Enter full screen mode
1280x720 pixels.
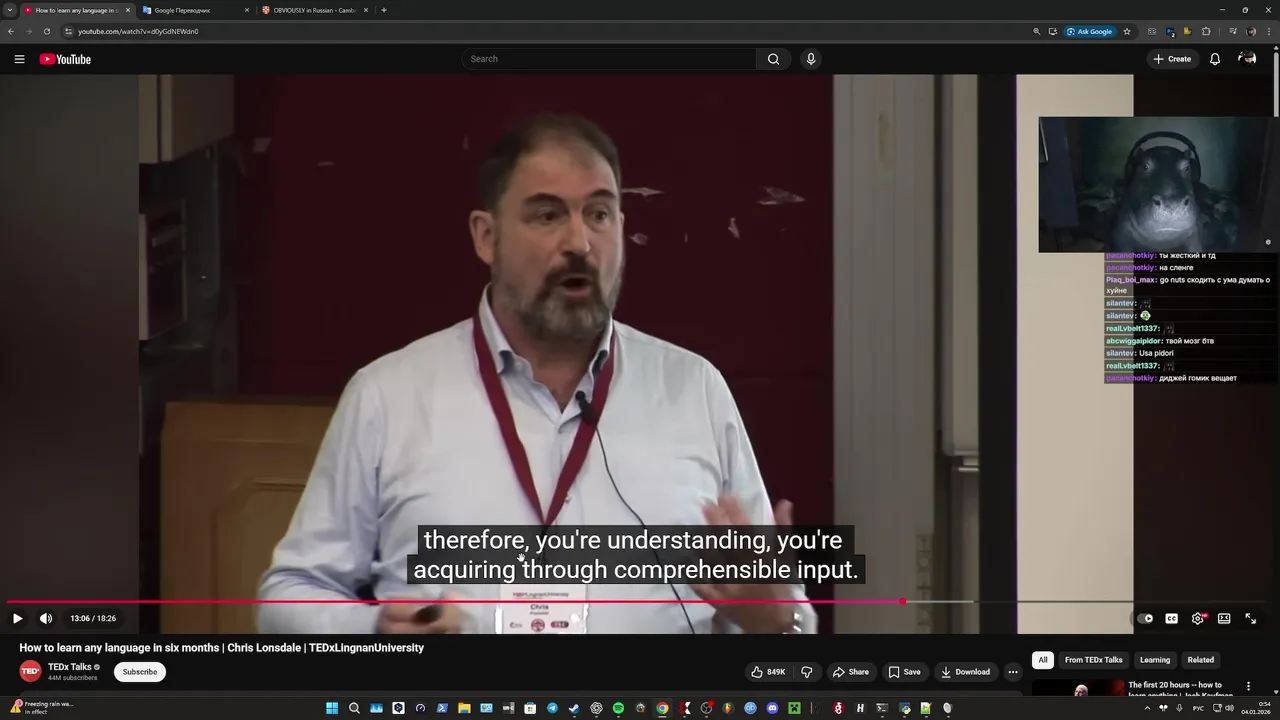[x=1250, y=619]
